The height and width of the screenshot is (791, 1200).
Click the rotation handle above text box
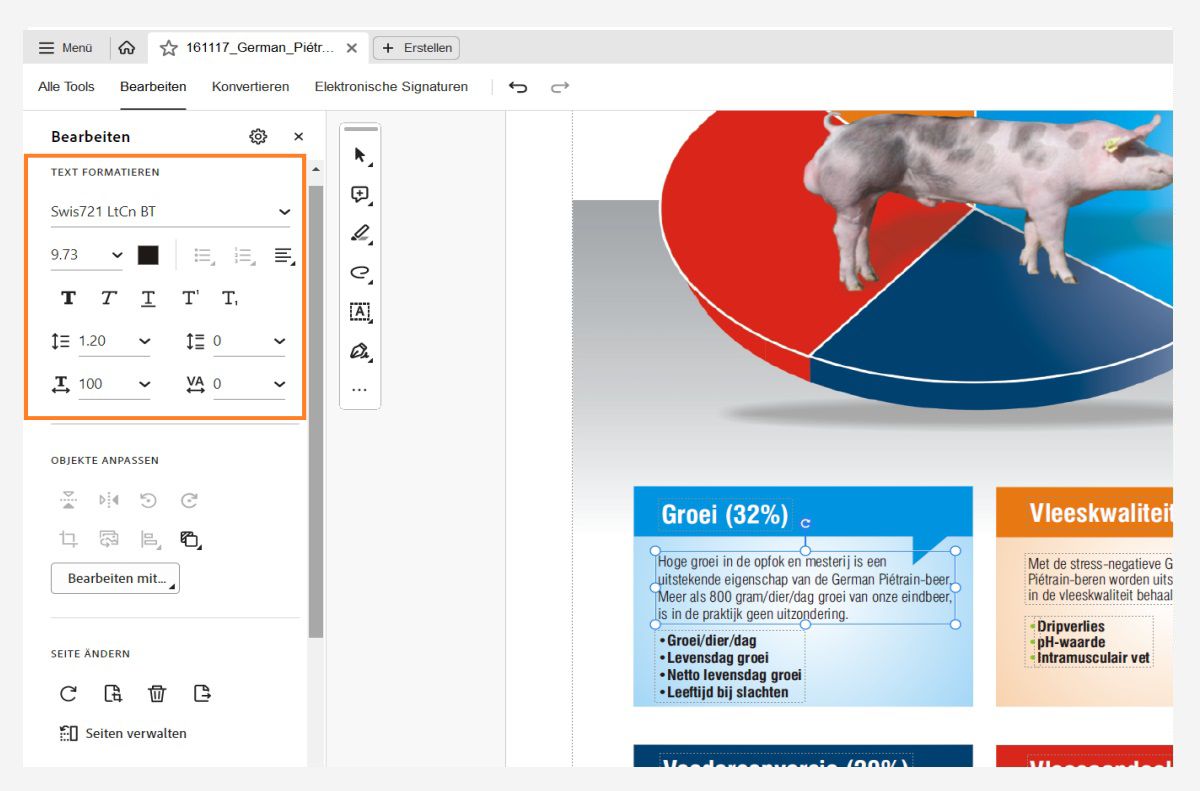pyautogui.click(x=805, y=523)
